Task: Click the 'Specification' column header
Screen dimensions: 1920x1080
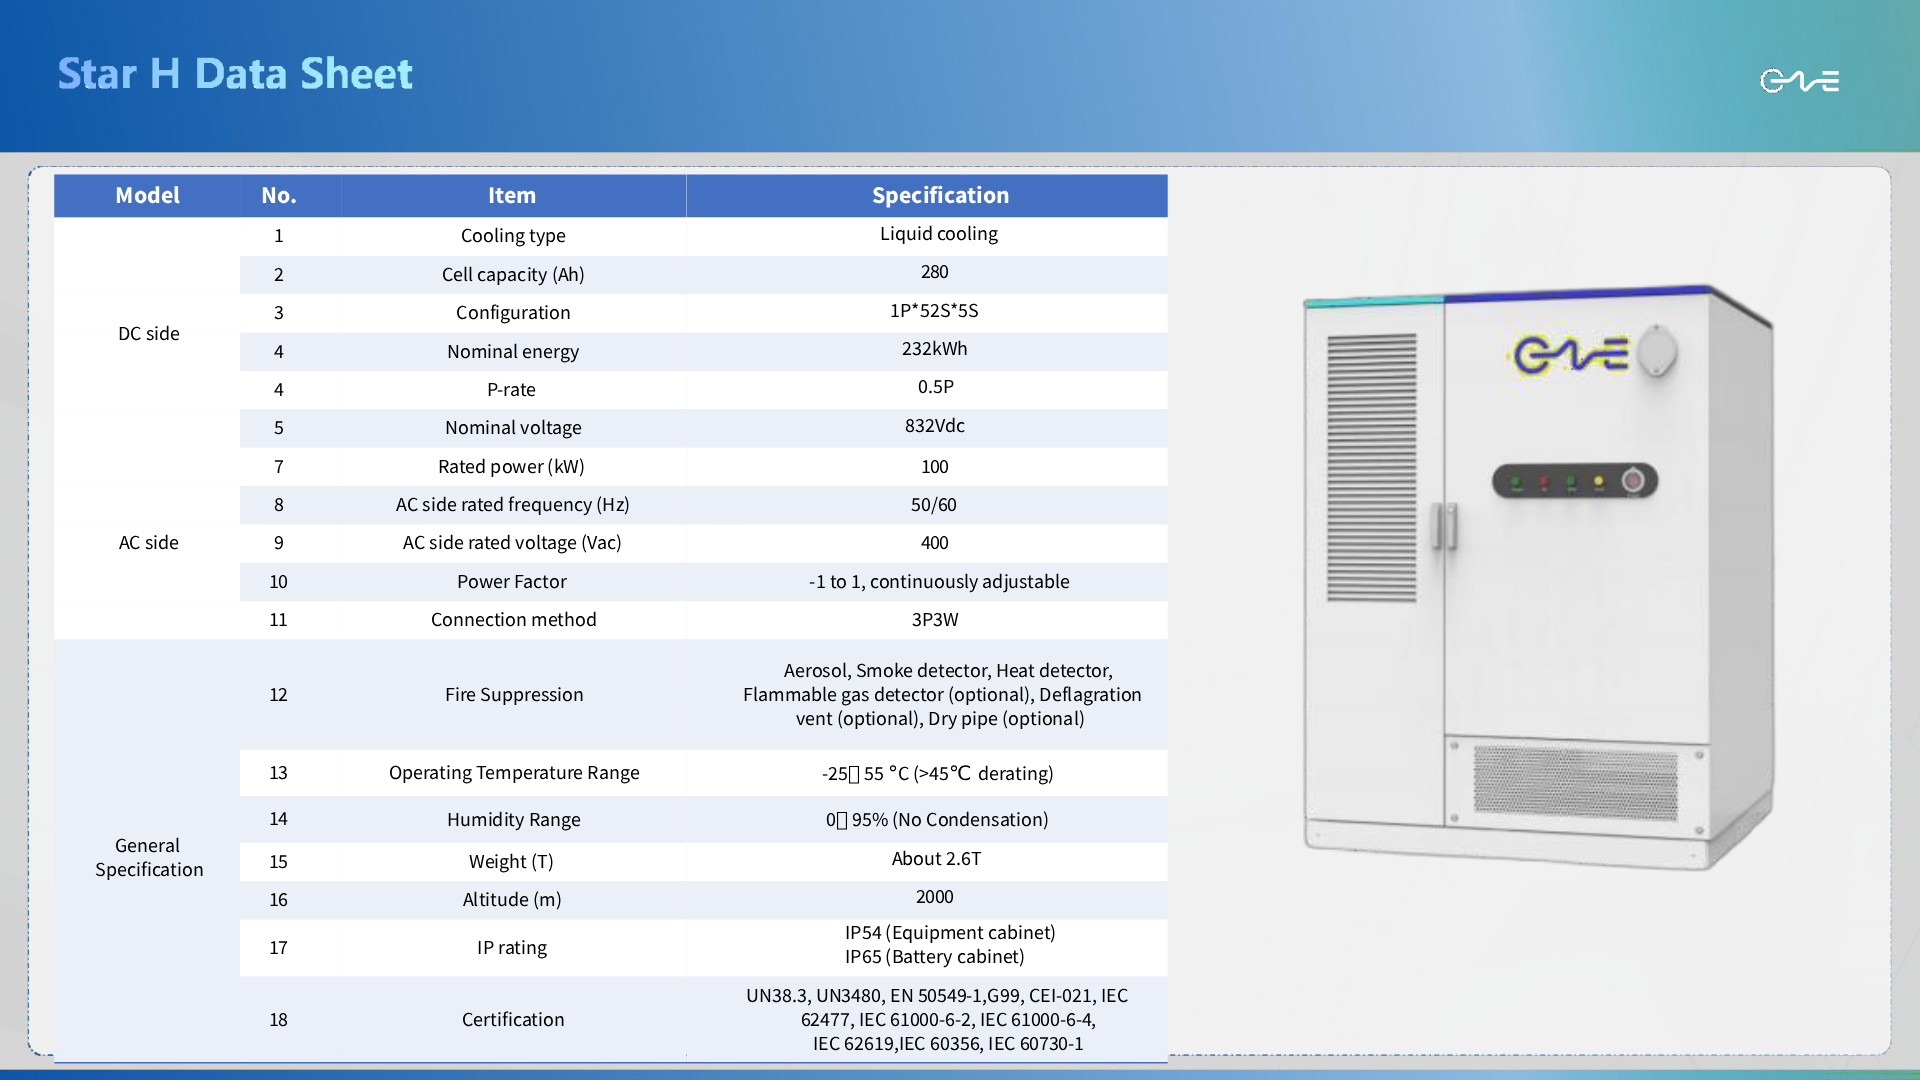Action: pos(939,196)
